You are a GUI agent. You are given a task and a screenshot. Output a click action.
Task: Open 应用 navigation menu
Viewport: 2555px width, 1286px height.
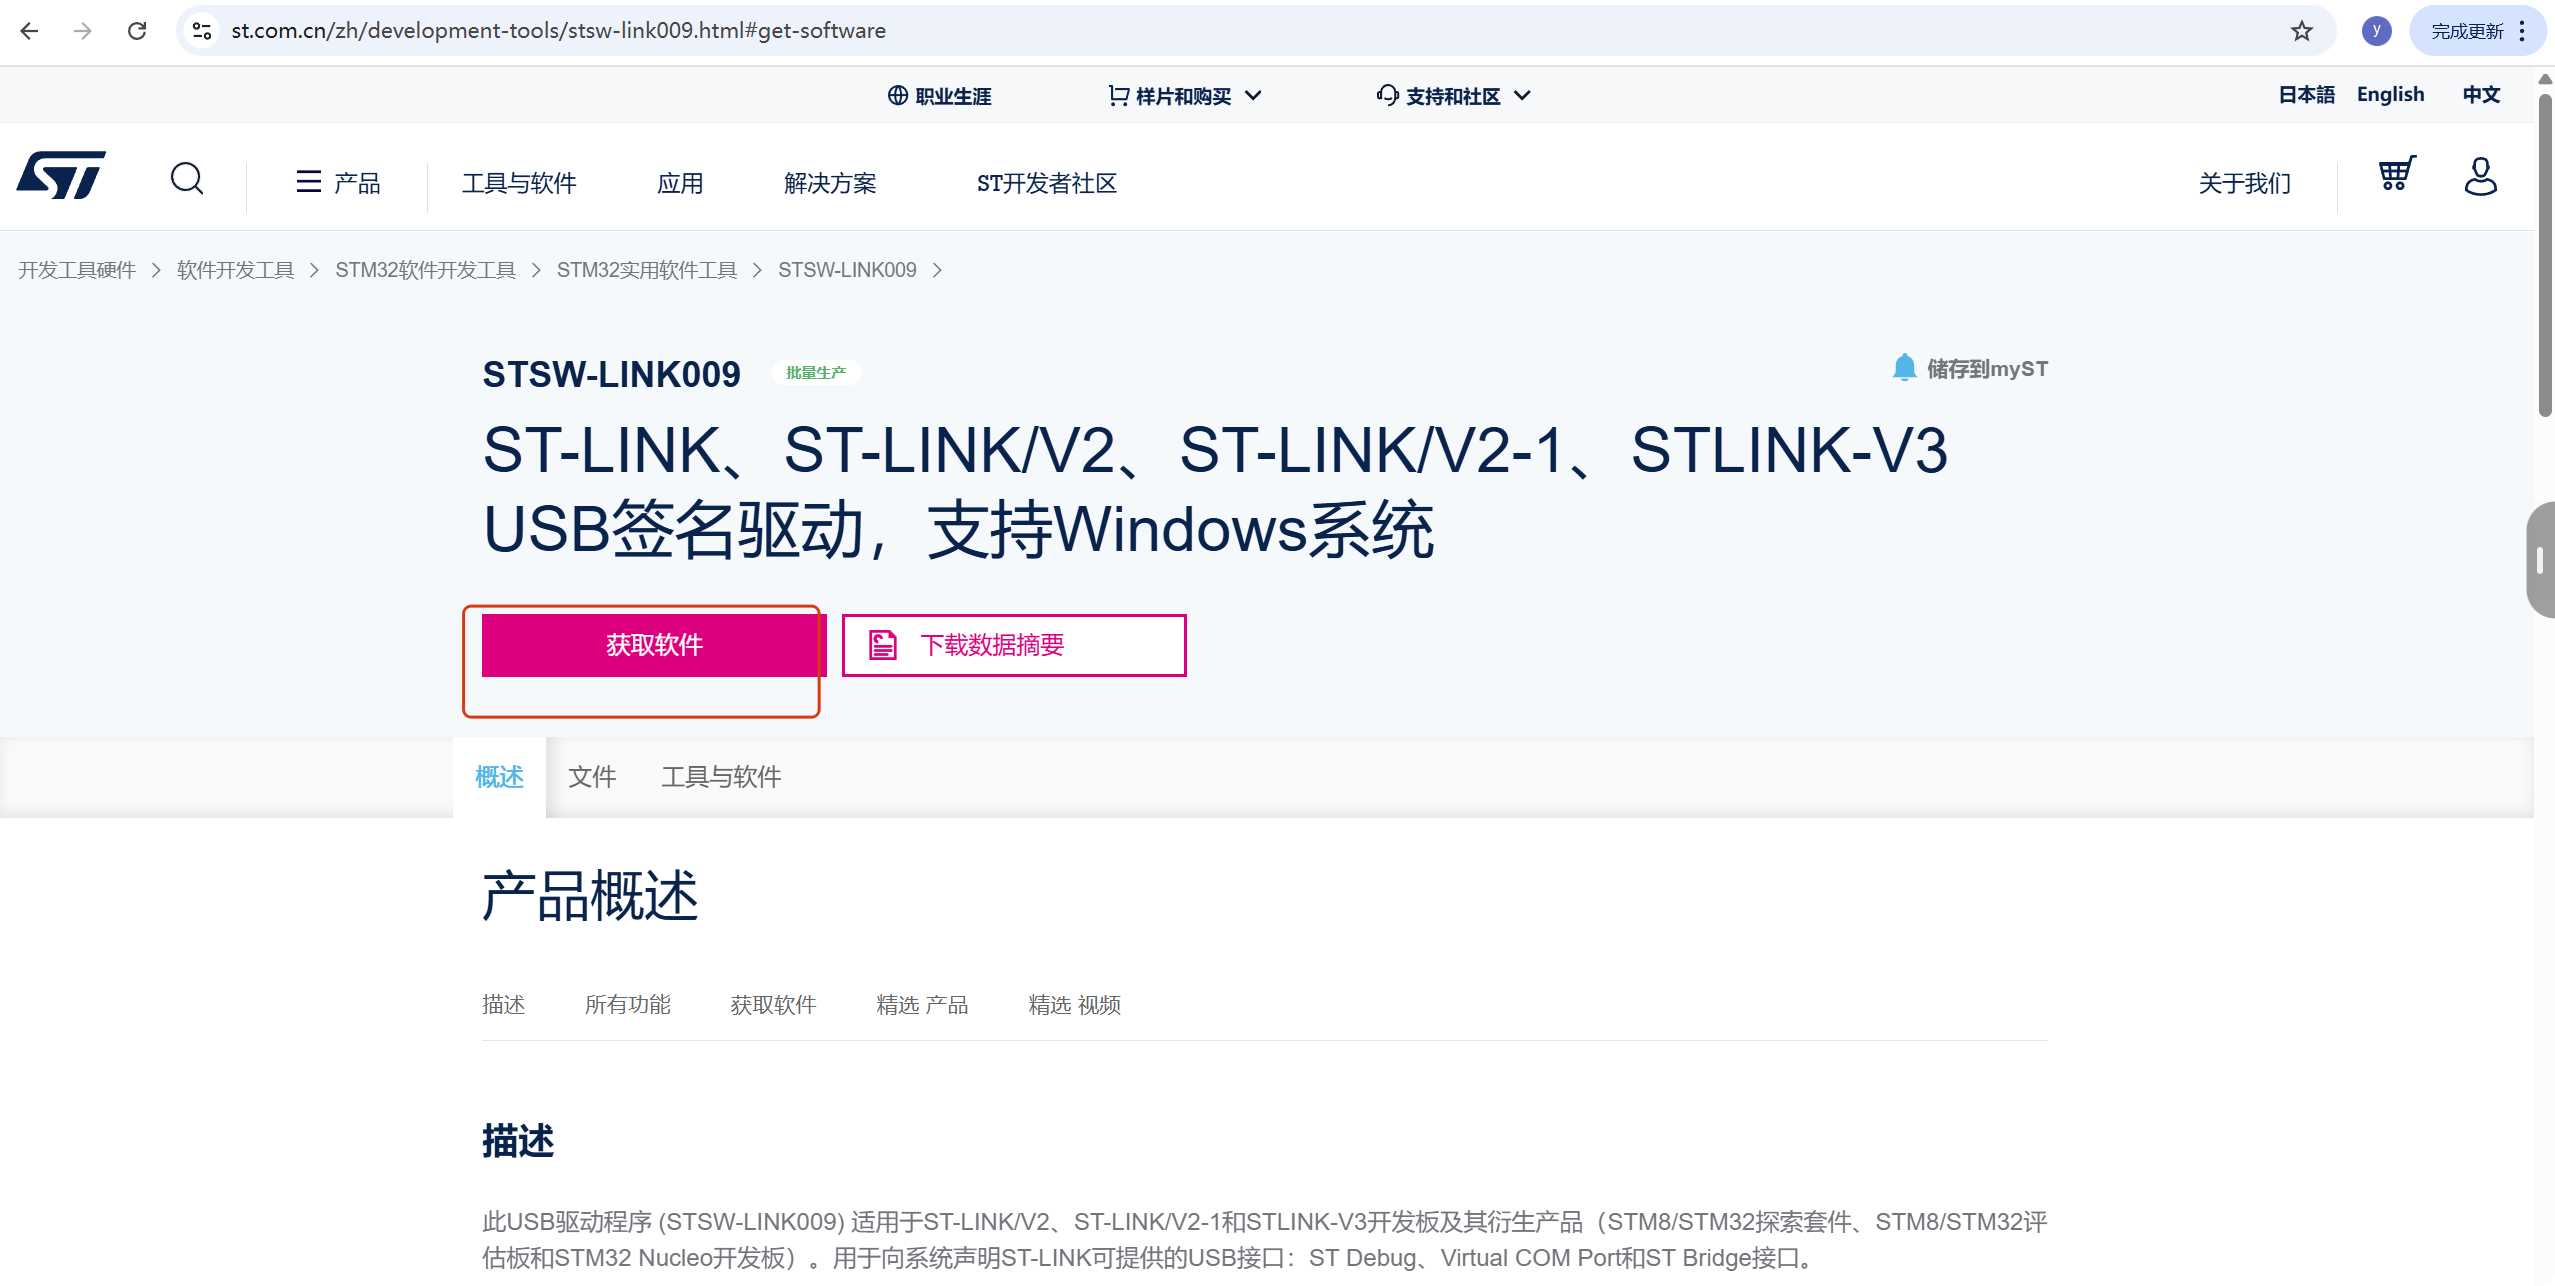pos(680,183)
